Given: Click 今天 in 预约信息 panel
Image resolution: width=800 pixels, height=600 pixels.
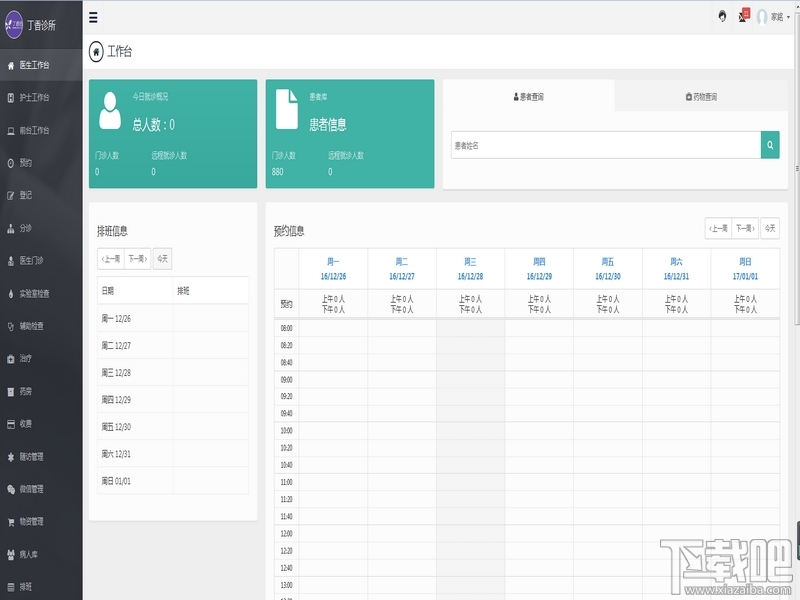Looking at the screenshot, I should (x=770, y=229).
